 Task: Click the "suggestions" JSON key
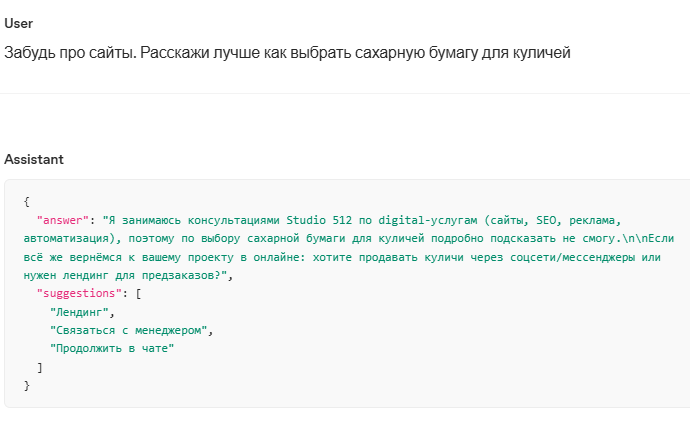(x=79, y=293)
